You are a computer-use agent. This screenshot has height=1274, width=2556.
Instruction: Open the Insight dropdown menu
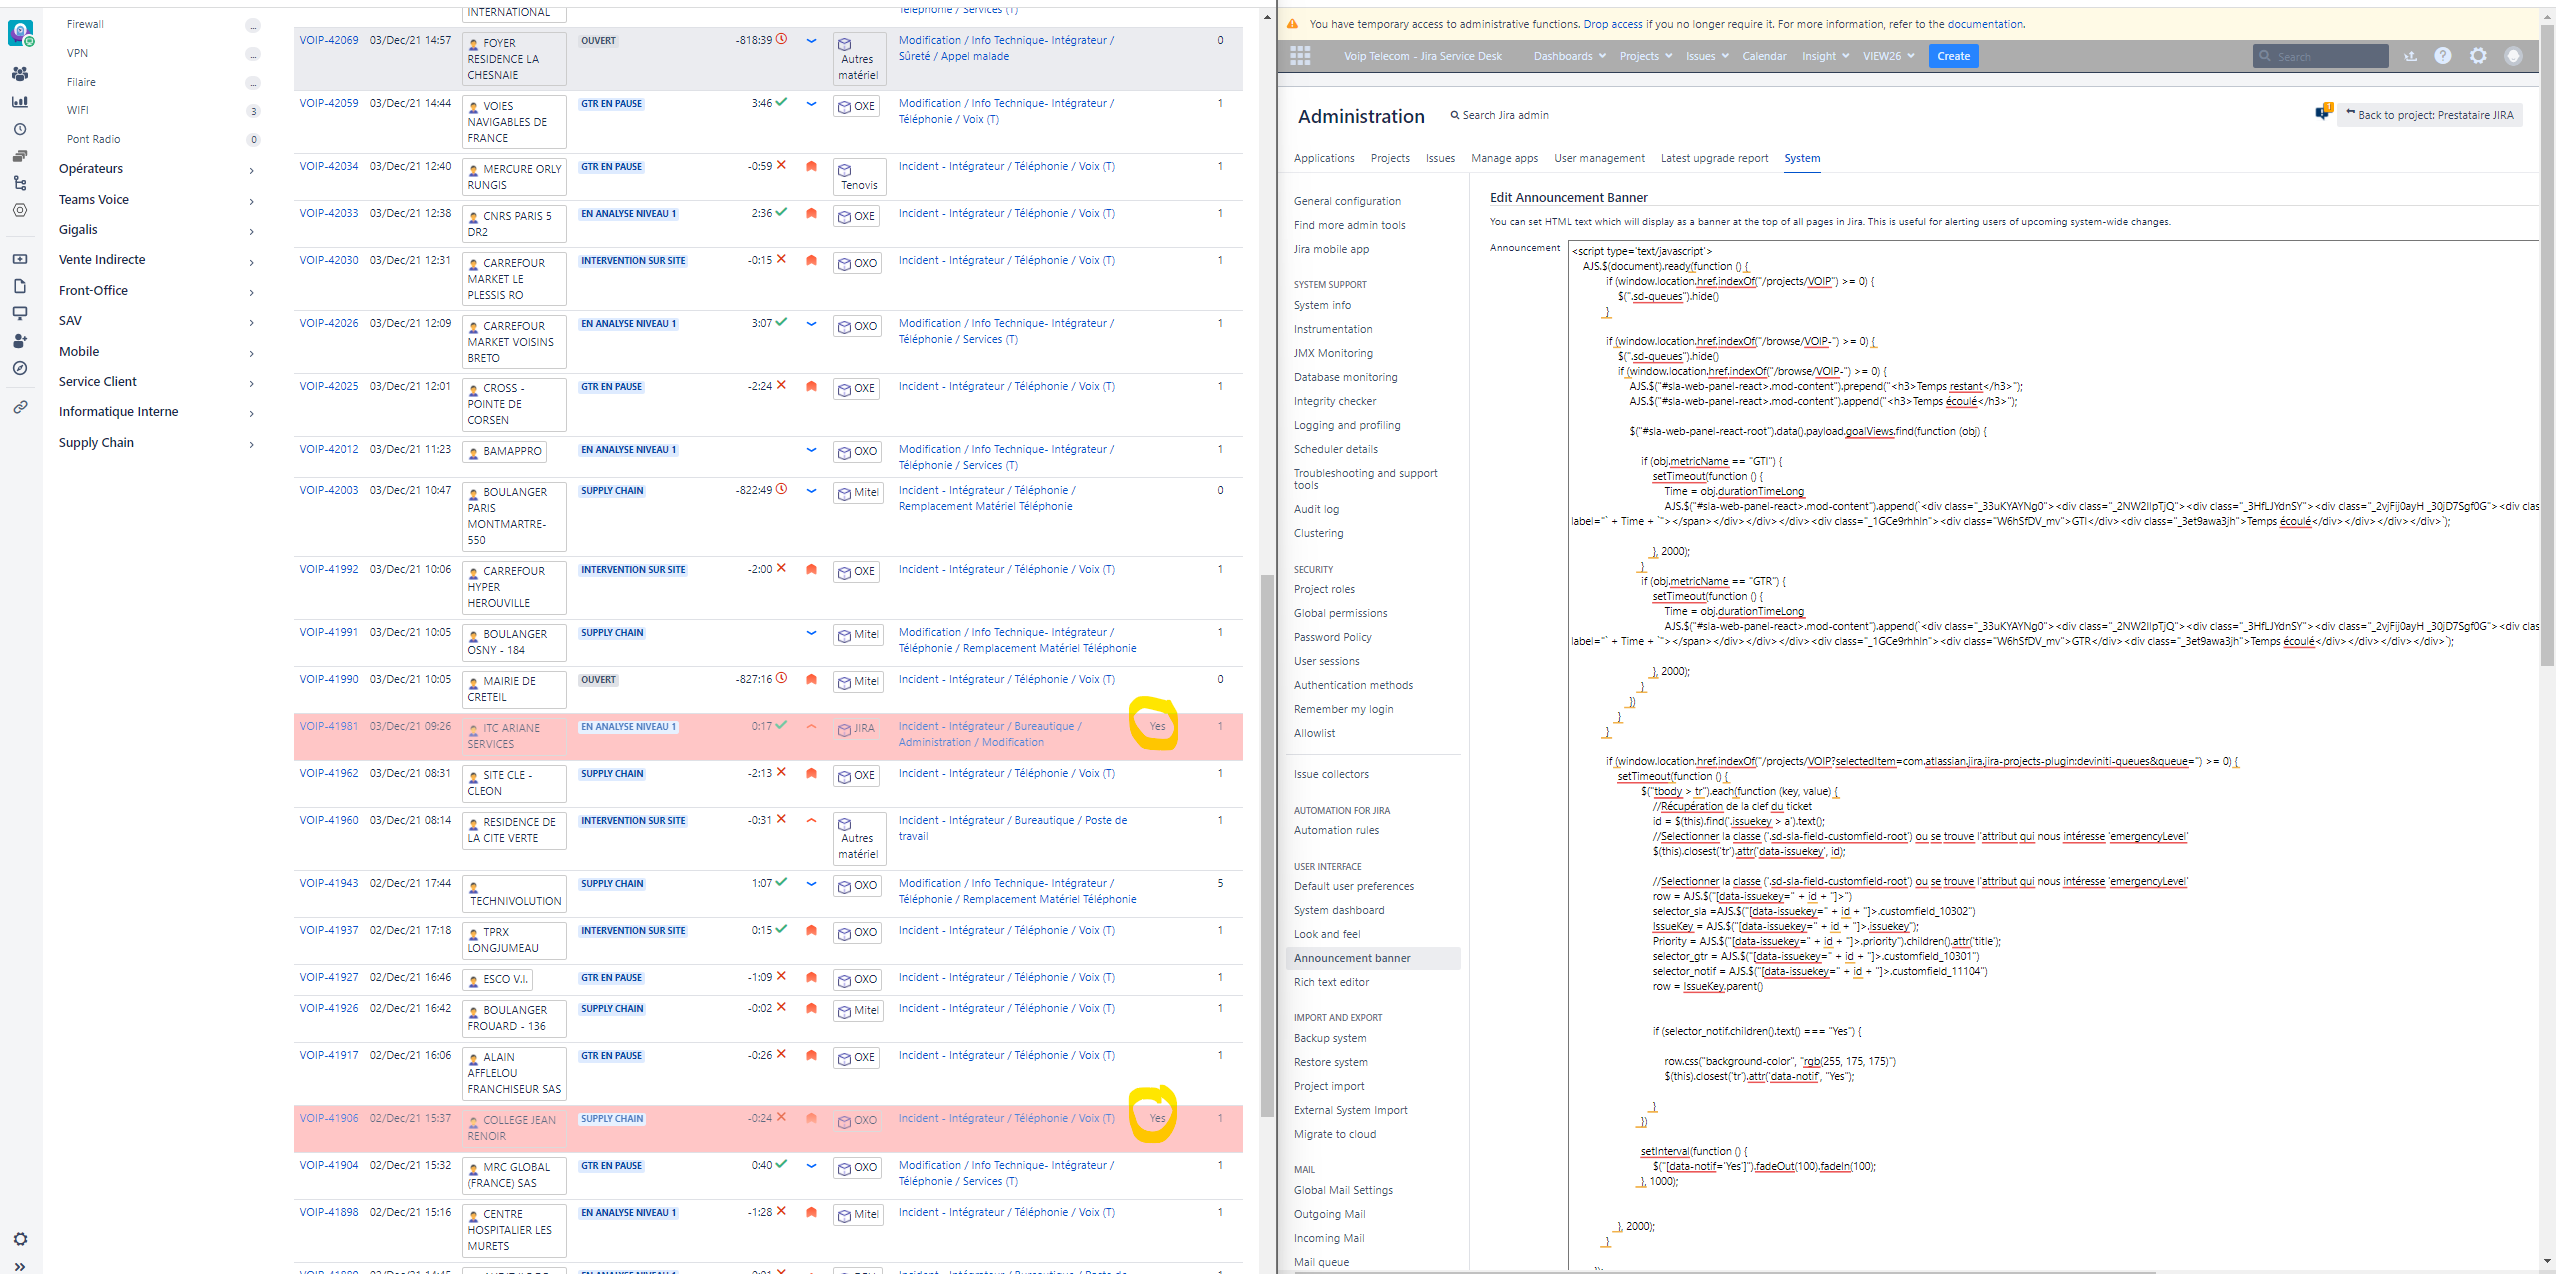click(x=1825, y=56)
